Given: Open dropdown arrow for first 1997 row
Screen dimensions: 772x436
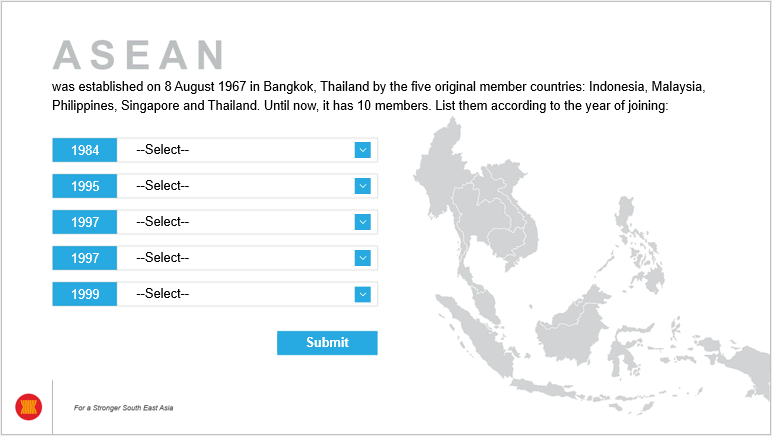Looking at the screenshot, I should click(362, 222).
